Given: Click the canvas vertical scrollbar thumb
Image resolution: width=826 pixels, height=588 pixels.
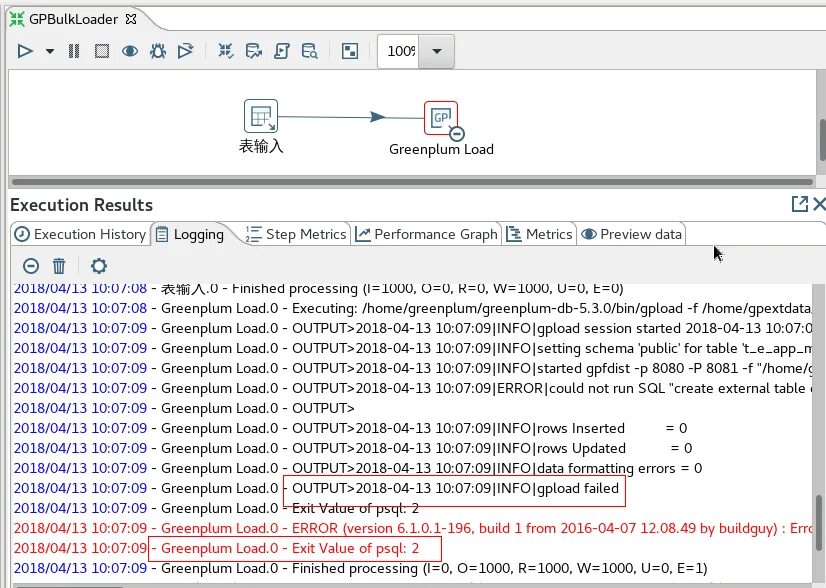Looking at the screenshot, I should [822, 141].
